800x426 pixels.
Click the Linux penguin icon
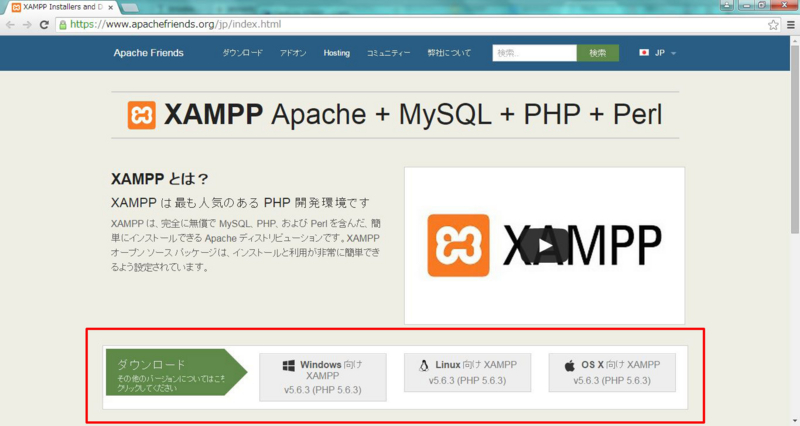pyautogui.click(x=424, y=365)
